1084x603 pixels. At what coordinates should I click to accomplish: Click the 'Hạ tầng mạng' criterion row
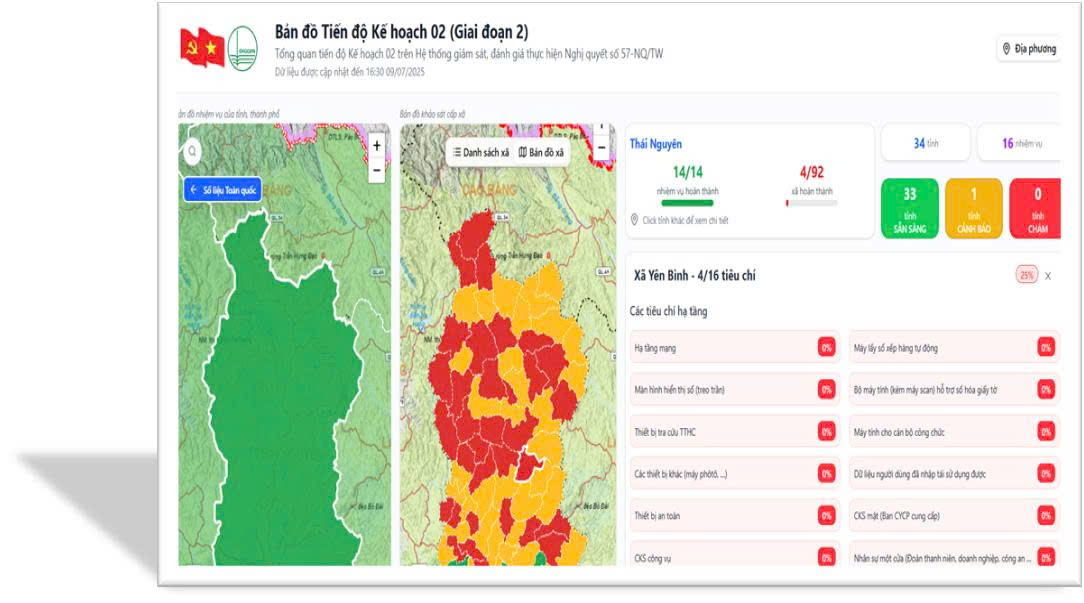(735, 348)
